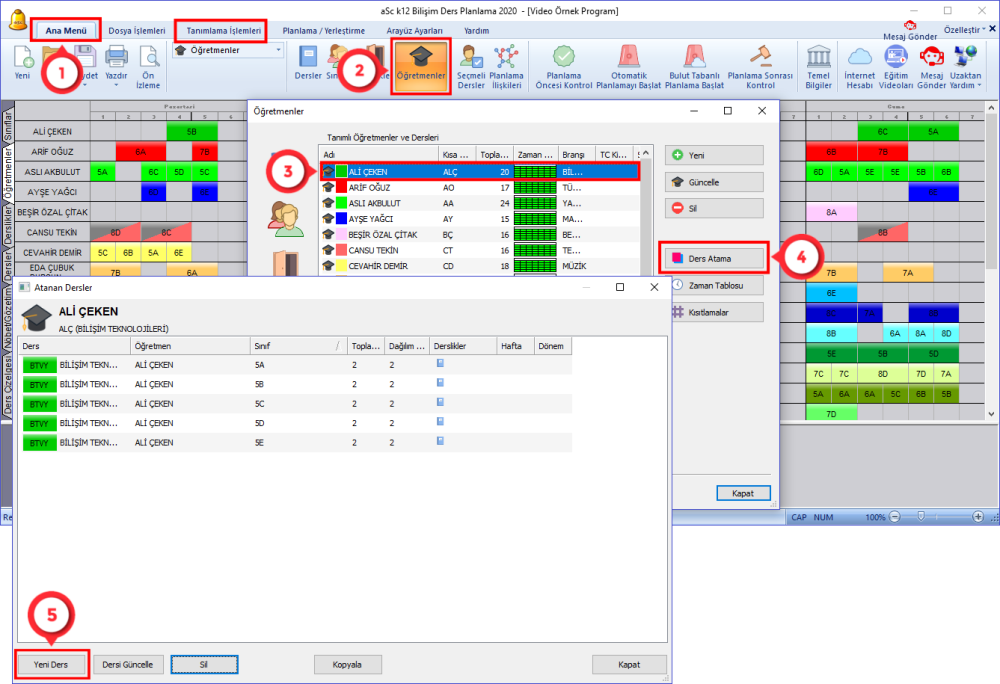Click the Güncelle button
This screenshot has width=1000, height=684.
pyautogui.click(x=714, y=182)
